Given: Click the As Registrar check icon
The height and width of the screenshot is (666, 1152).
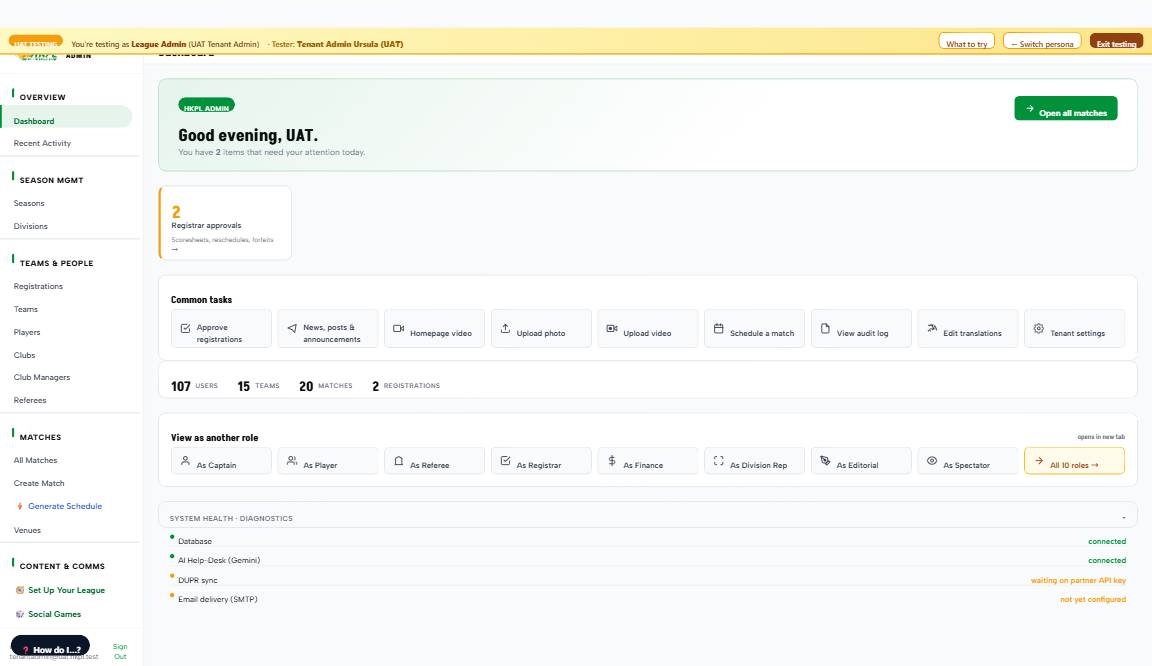Looking at the screenshot, I should click(x=505, y=460).
